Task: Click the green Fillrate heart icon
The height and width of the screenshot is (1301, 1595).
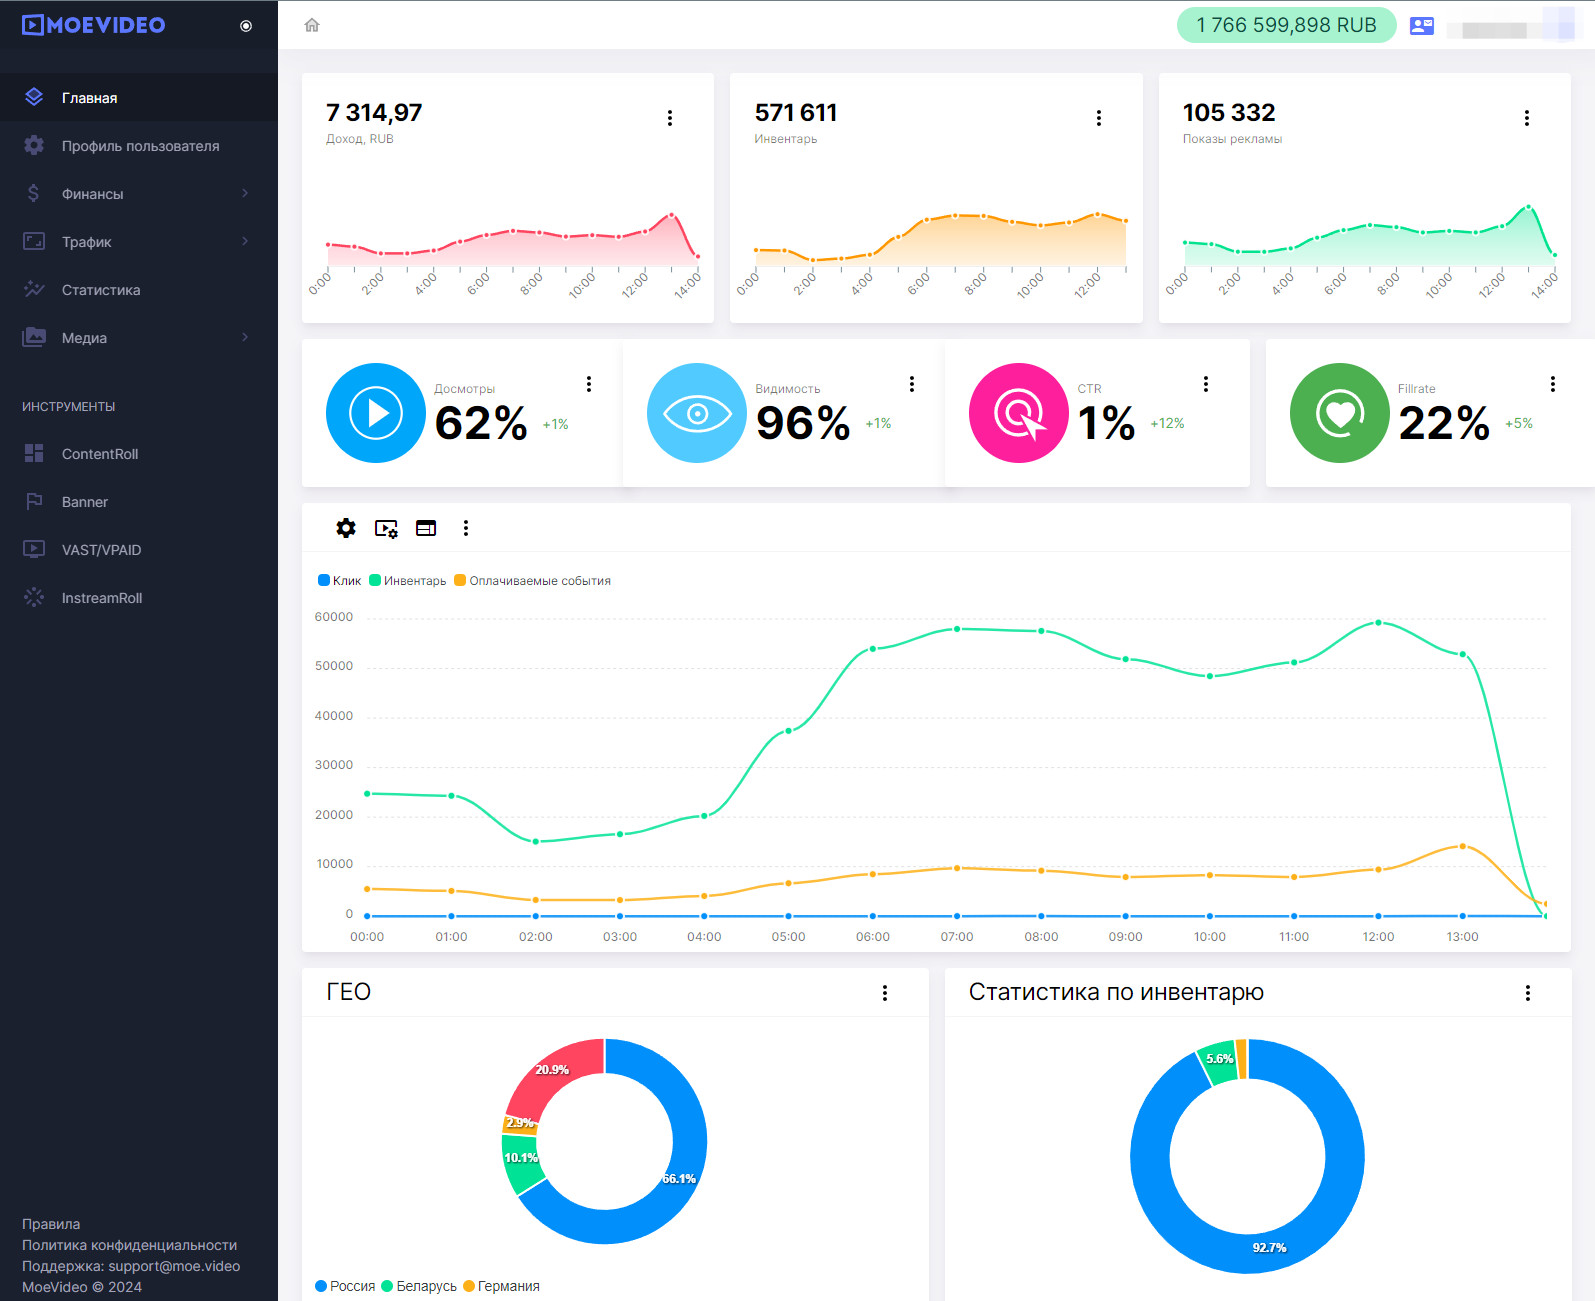Action: point(1339,413)
